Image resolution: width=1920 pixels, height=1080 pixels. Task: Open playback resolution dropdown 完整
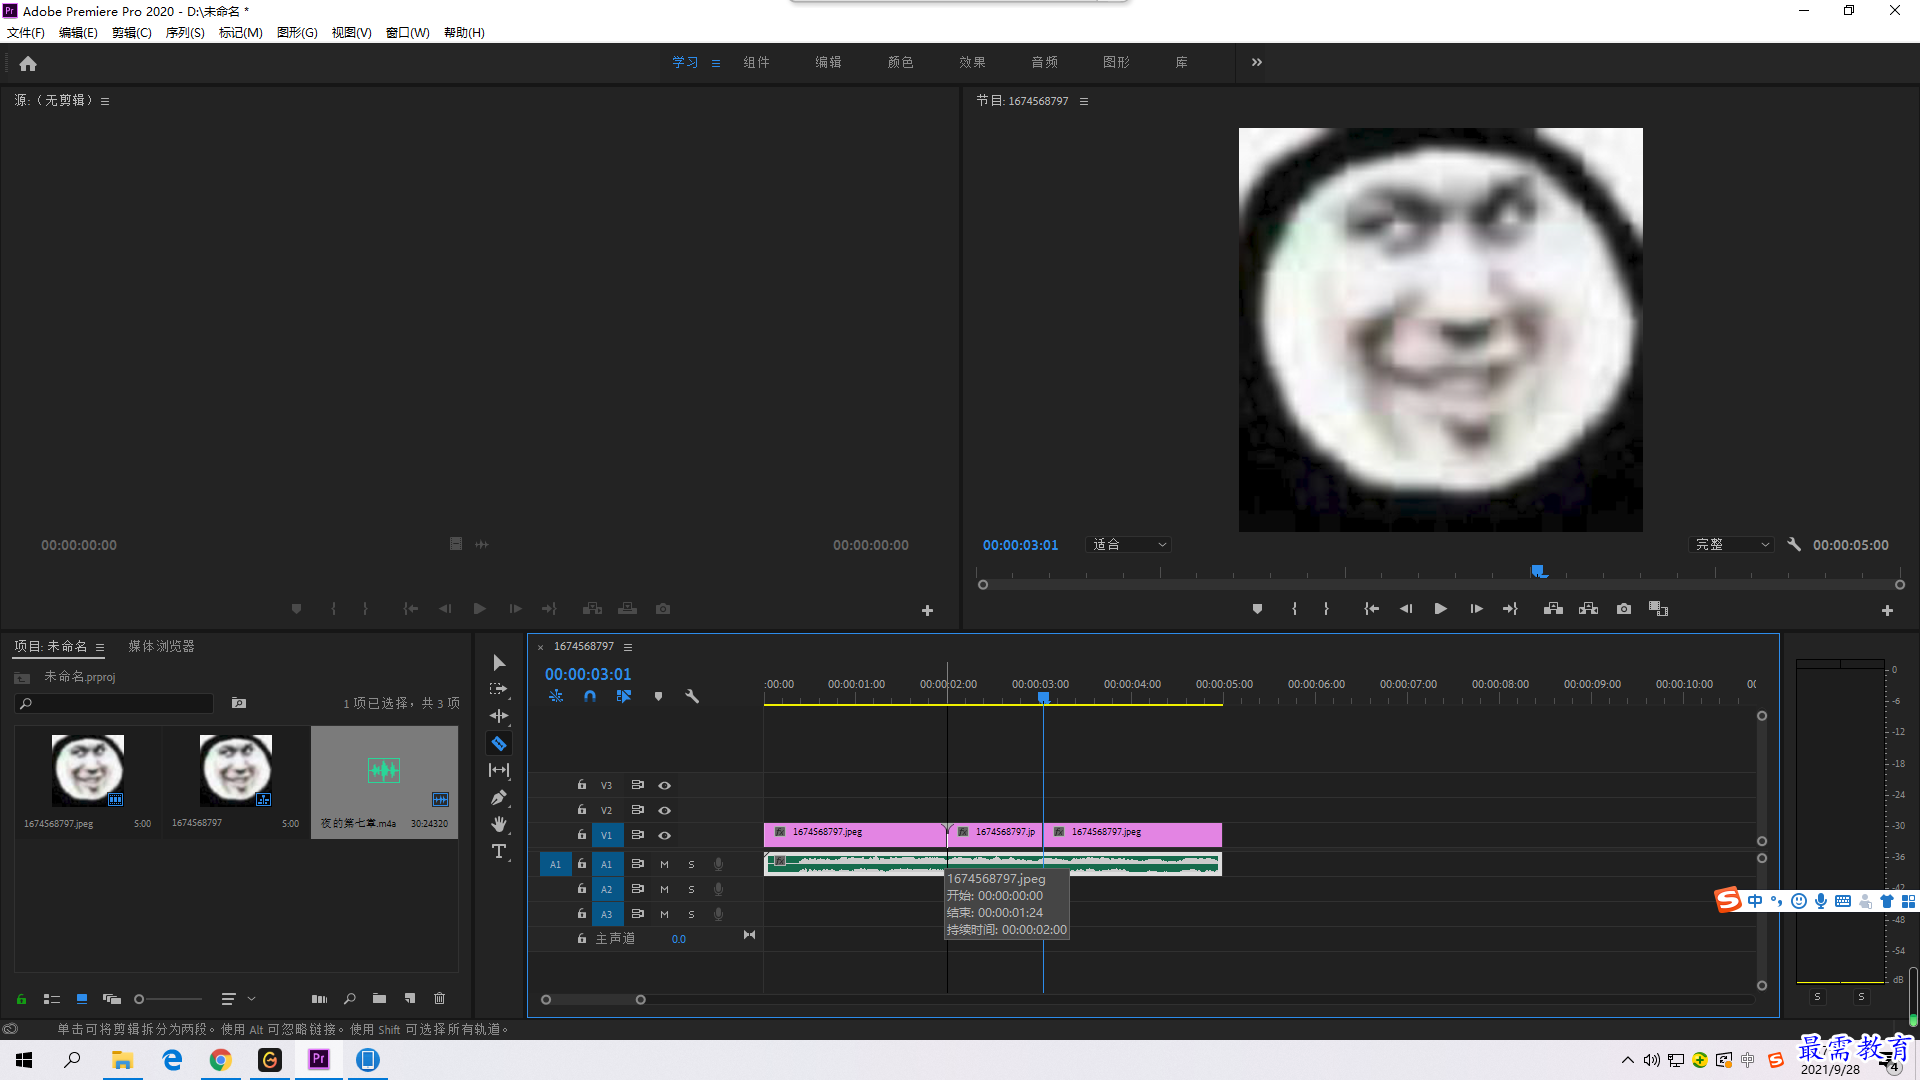click(1732, 545)
